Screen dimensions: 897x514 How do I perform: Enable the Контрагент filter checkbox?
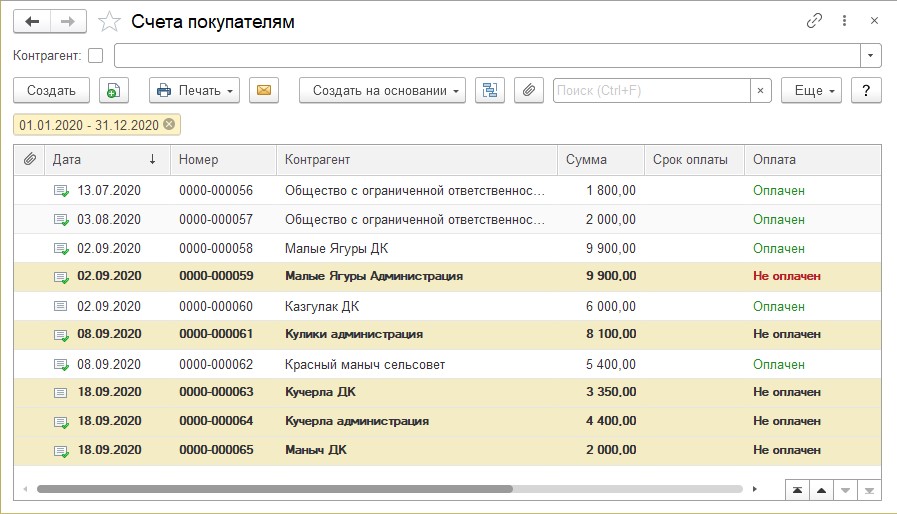[x=96, y=55]
